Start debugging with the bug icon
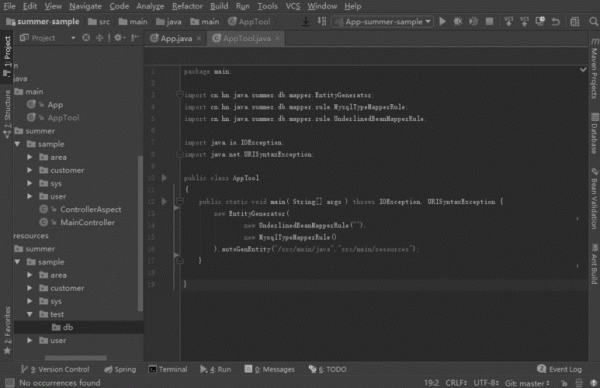The image size is (600, 388). (458, 22)
